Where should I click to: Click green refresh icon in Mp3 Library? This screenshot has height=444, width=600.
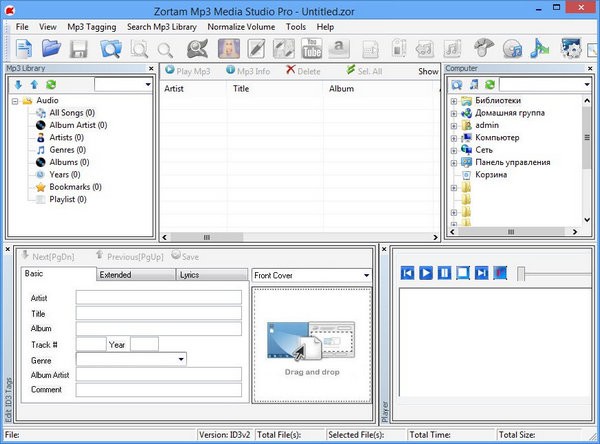point(51,85)
